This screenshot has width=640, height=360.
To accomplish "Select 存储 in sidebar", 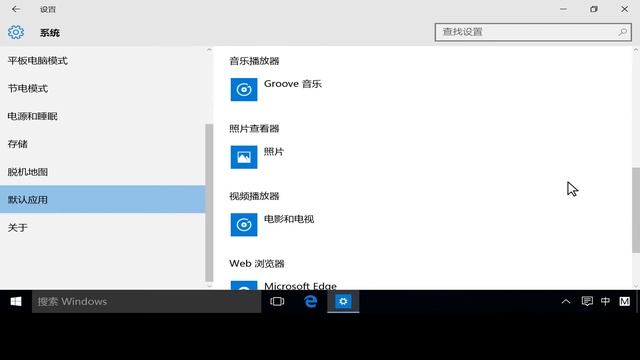I will pyautogui.click(x=102, y=144).
